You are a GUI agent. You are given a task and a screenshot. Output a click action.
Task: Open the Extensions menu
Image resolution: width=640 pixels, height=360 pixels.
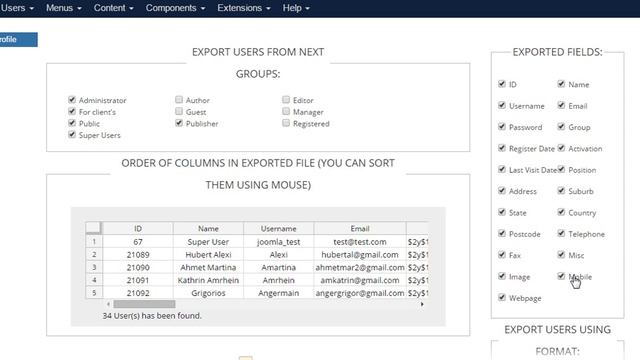(x=244, y=8)
